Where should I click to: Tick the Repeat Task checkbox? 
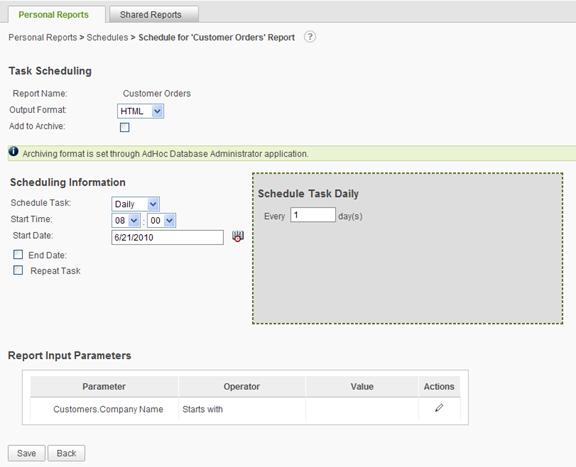click(18, 270)
